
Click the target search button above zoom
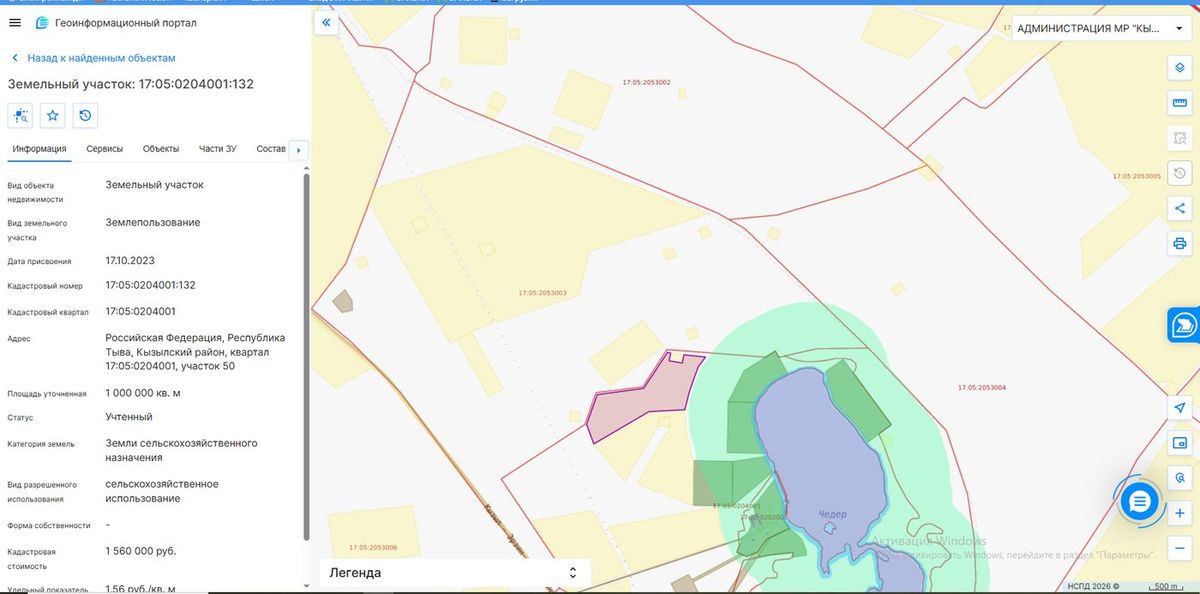pos(1179,478)
